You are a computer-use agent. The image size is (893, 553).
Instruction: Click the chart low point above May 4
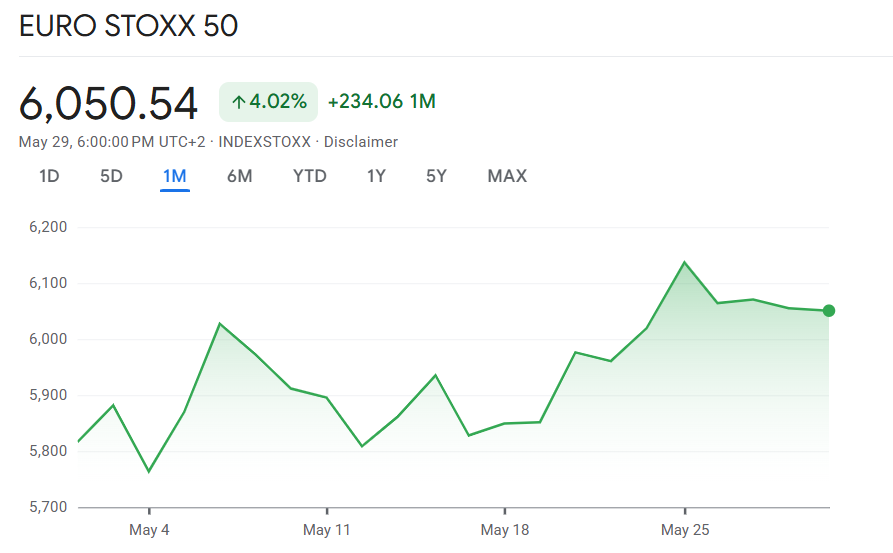click(x=149, y=472)
